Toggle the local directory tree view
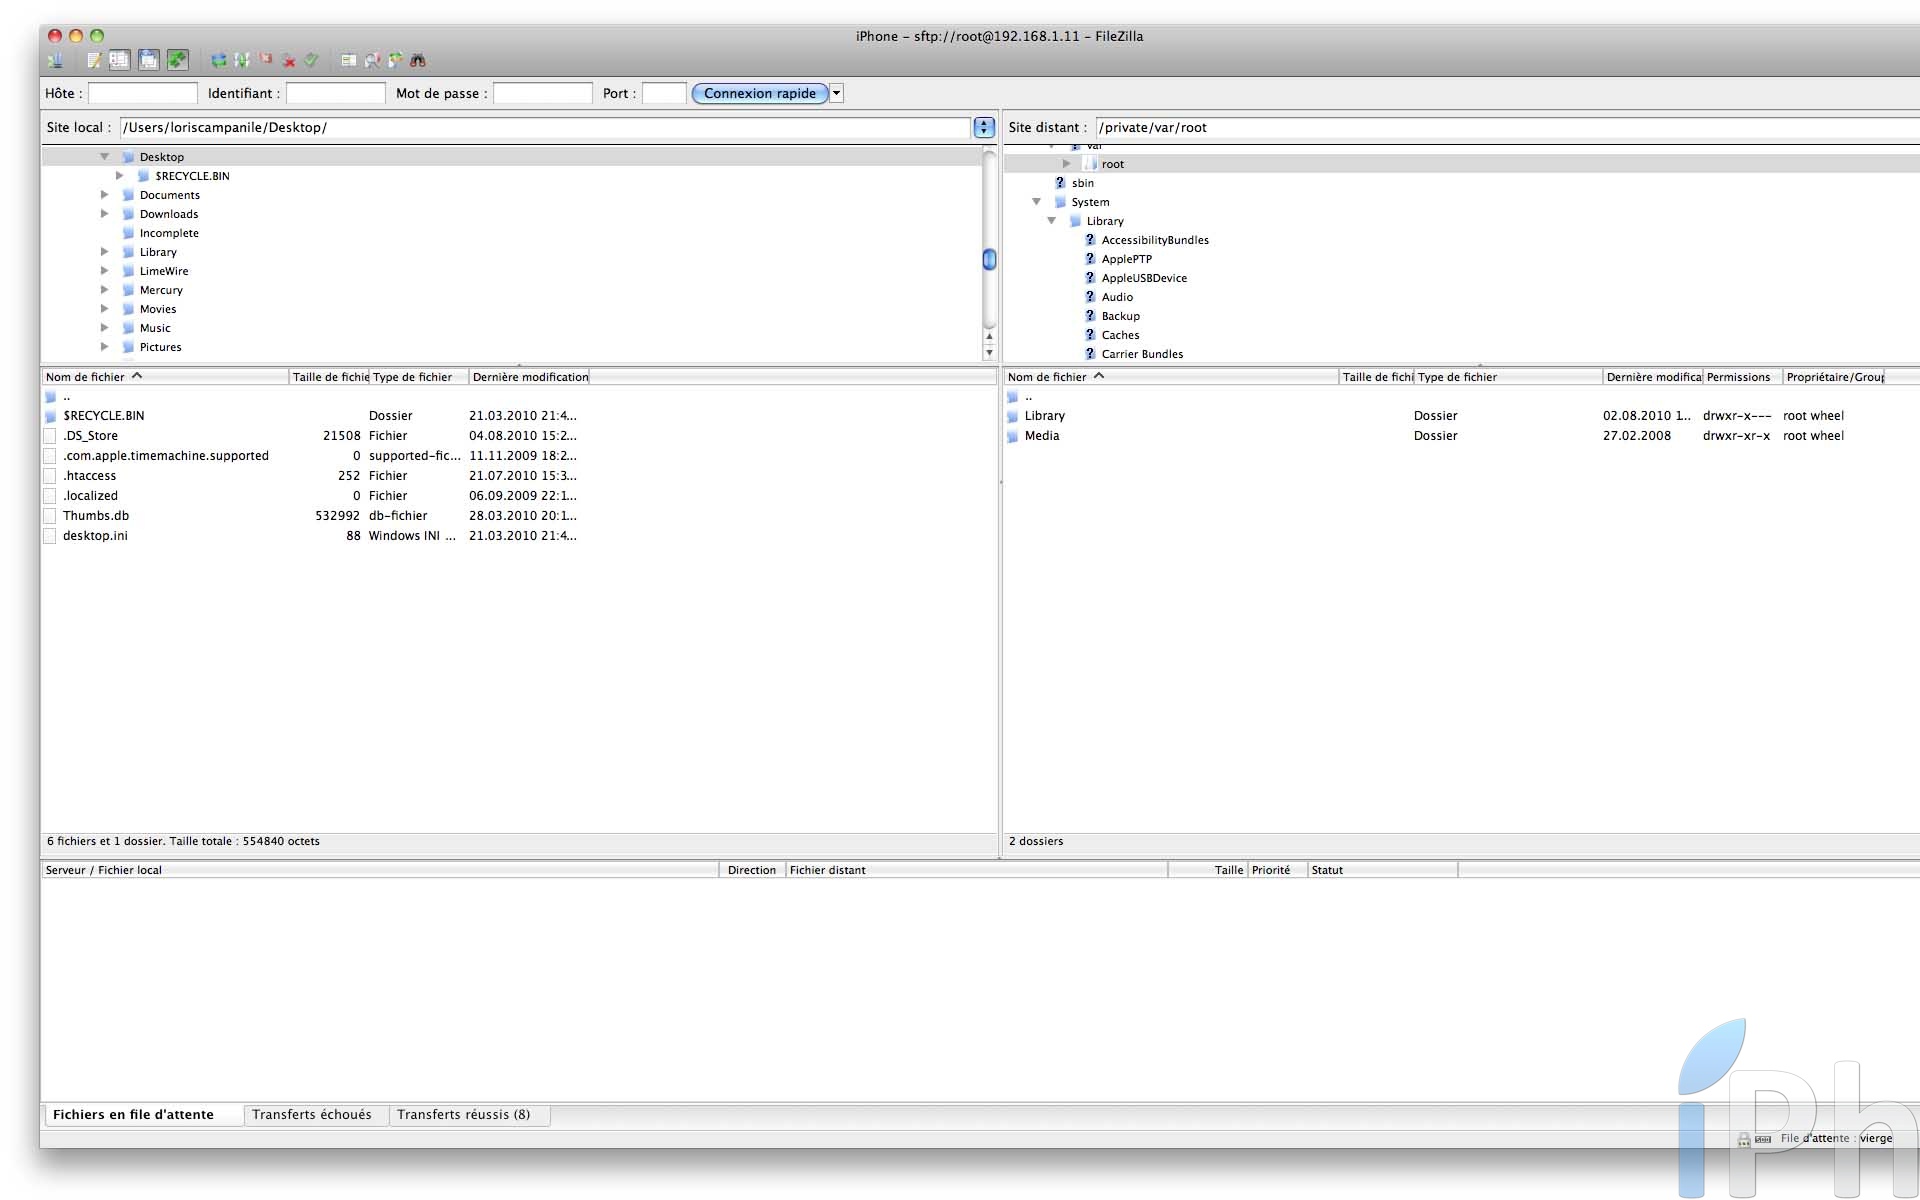This screenshot has height=1200, width=1920. (119, 61)
